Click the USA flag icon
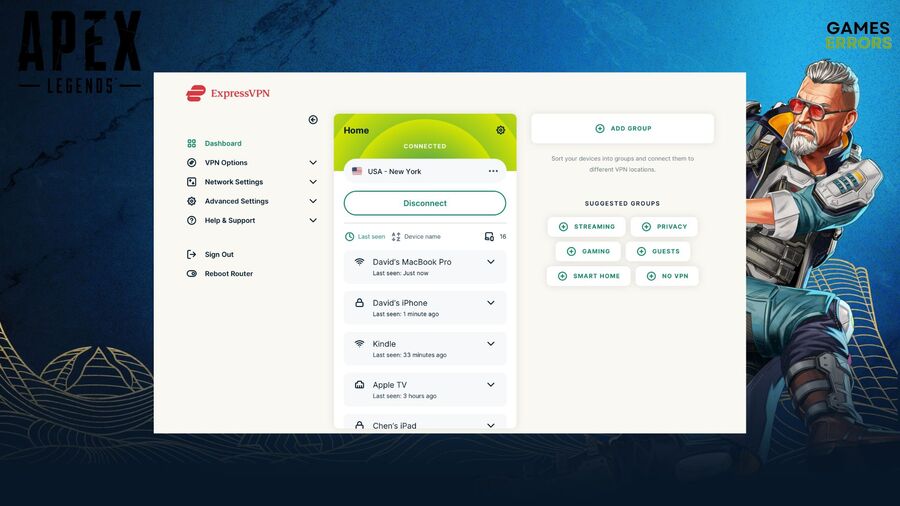Screen dimensions: 900x506 (x=357, y=171)
